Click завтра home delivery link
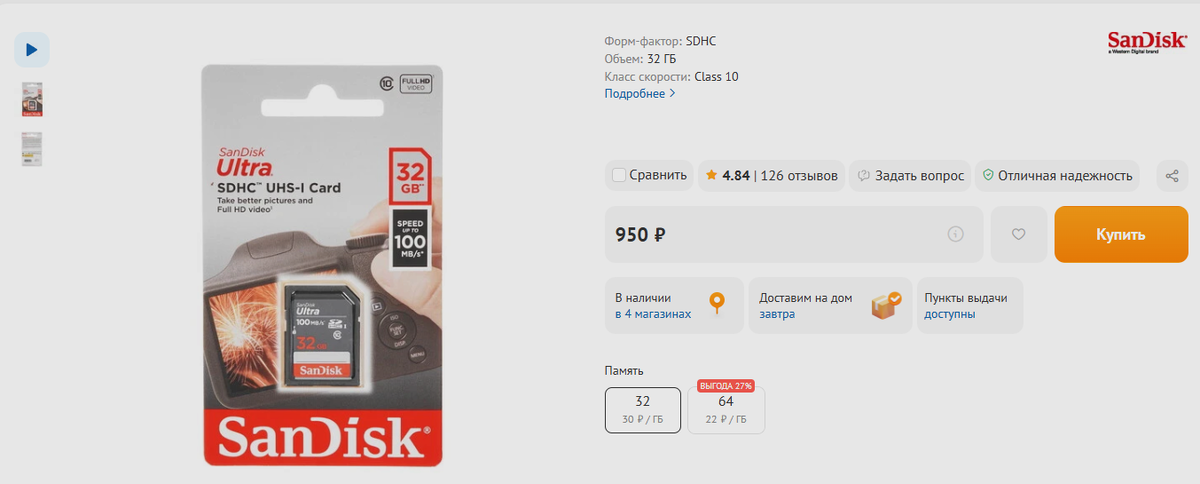The width and height of the screenshot is (1200, 484). pos(777,314)
